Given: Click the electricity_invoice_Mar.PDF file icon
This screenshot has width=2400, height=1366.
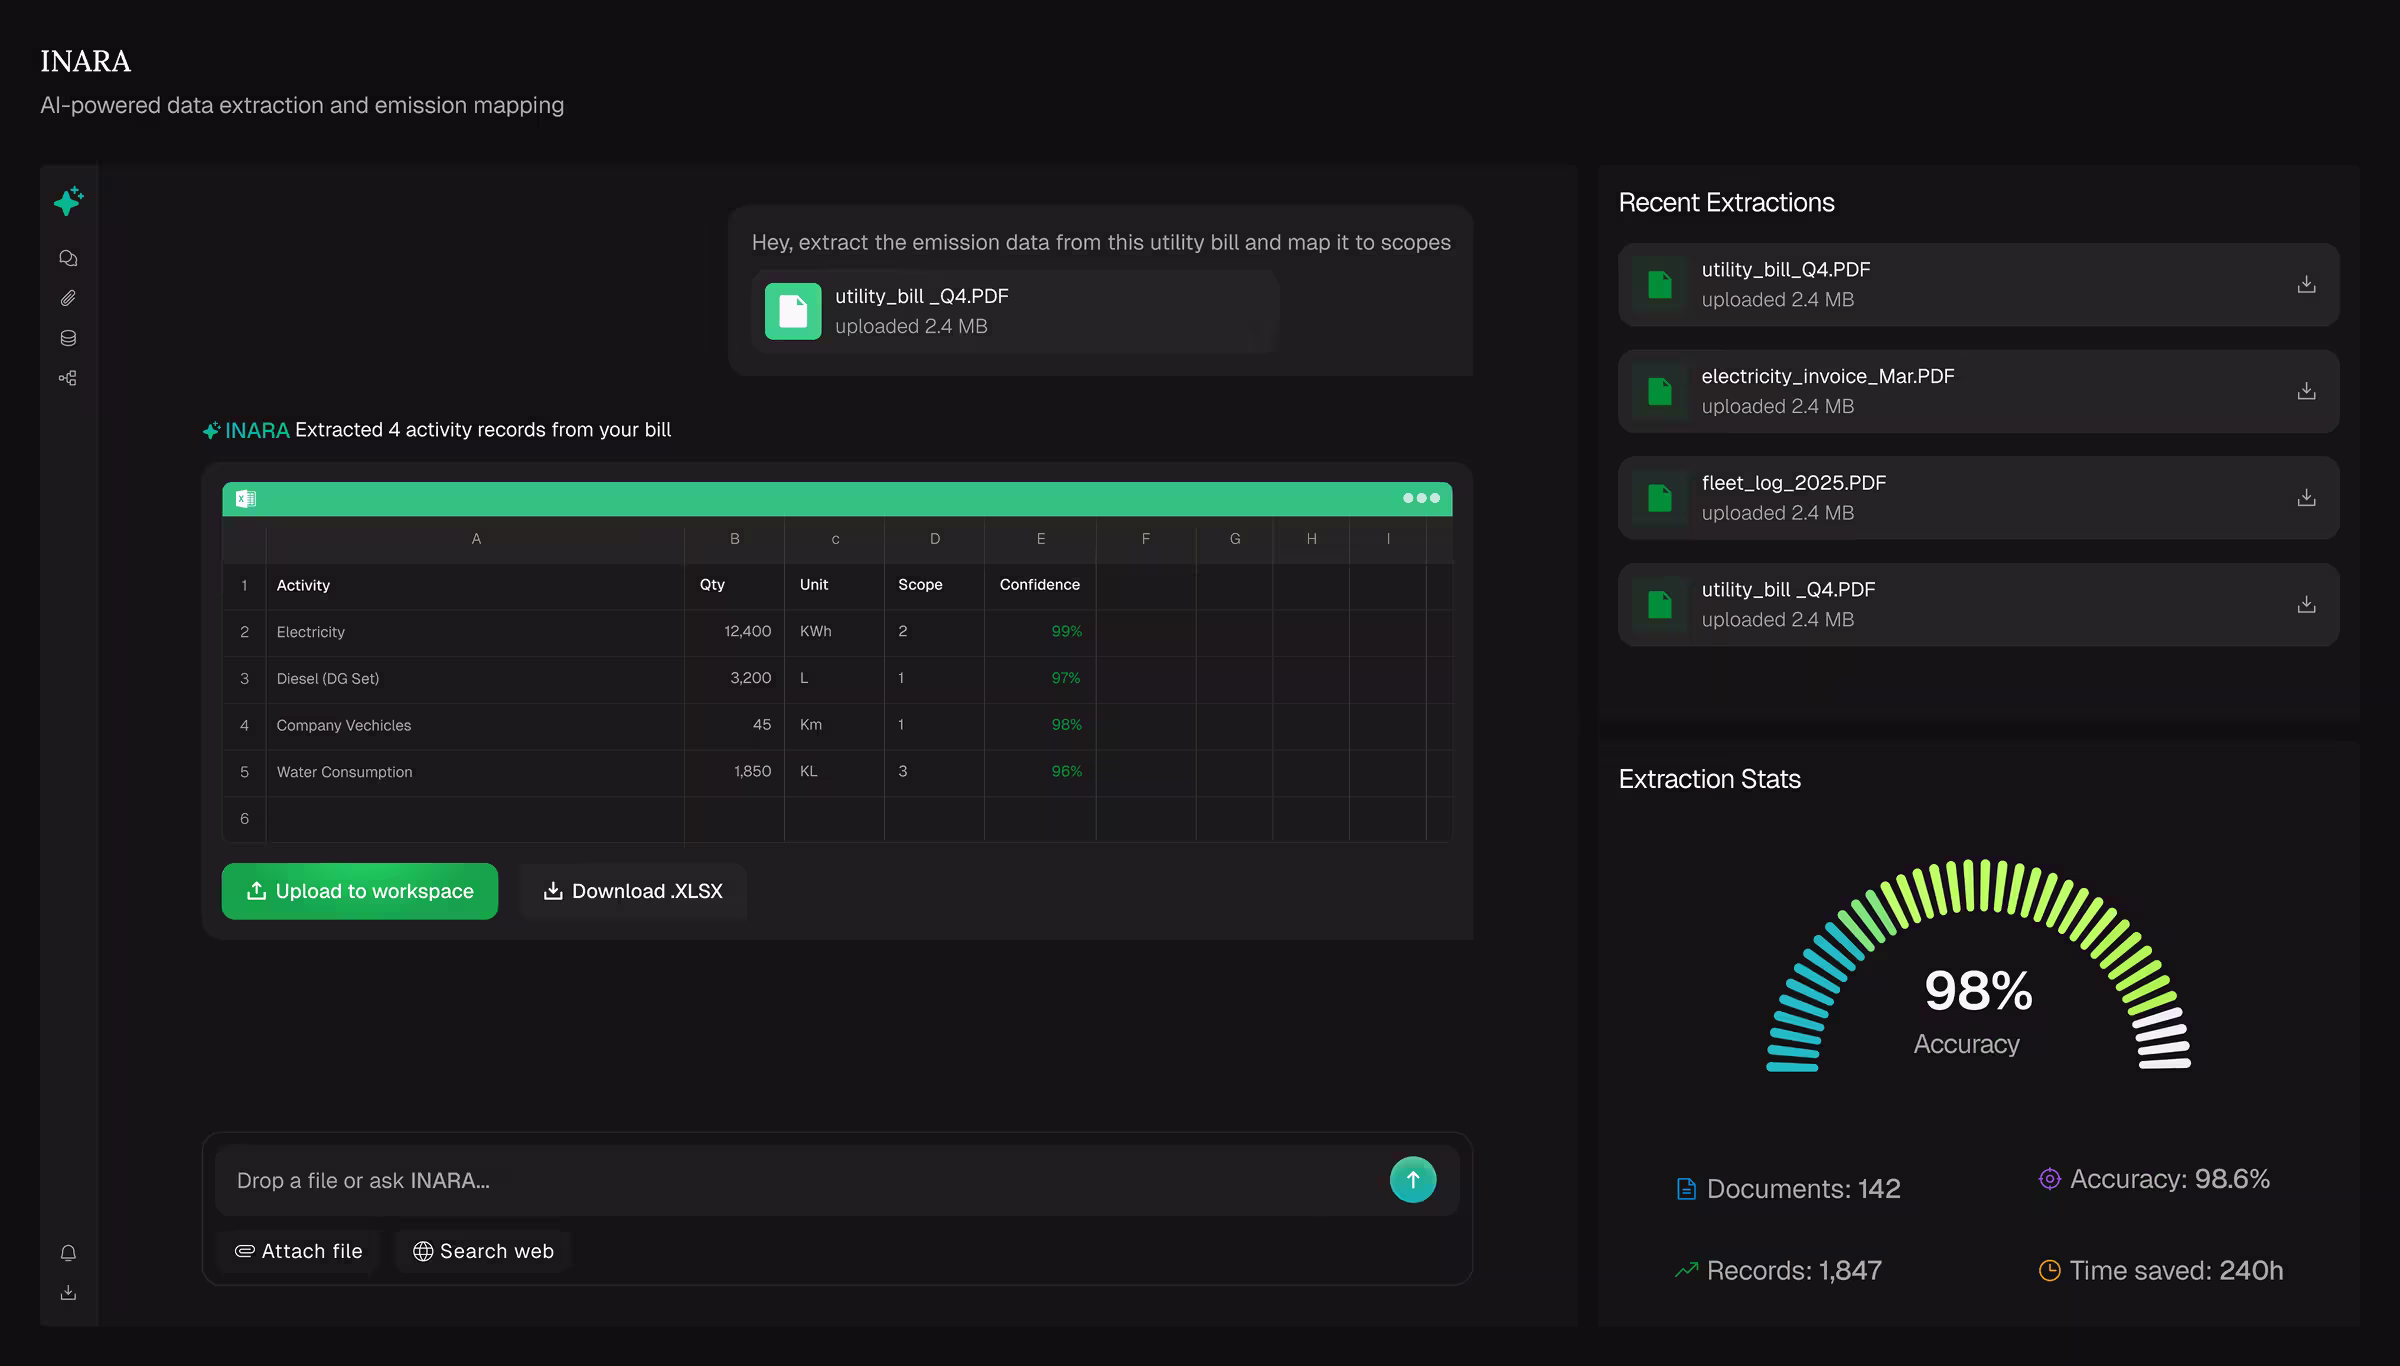Looking at the screenshot, I should point(1660,391).
